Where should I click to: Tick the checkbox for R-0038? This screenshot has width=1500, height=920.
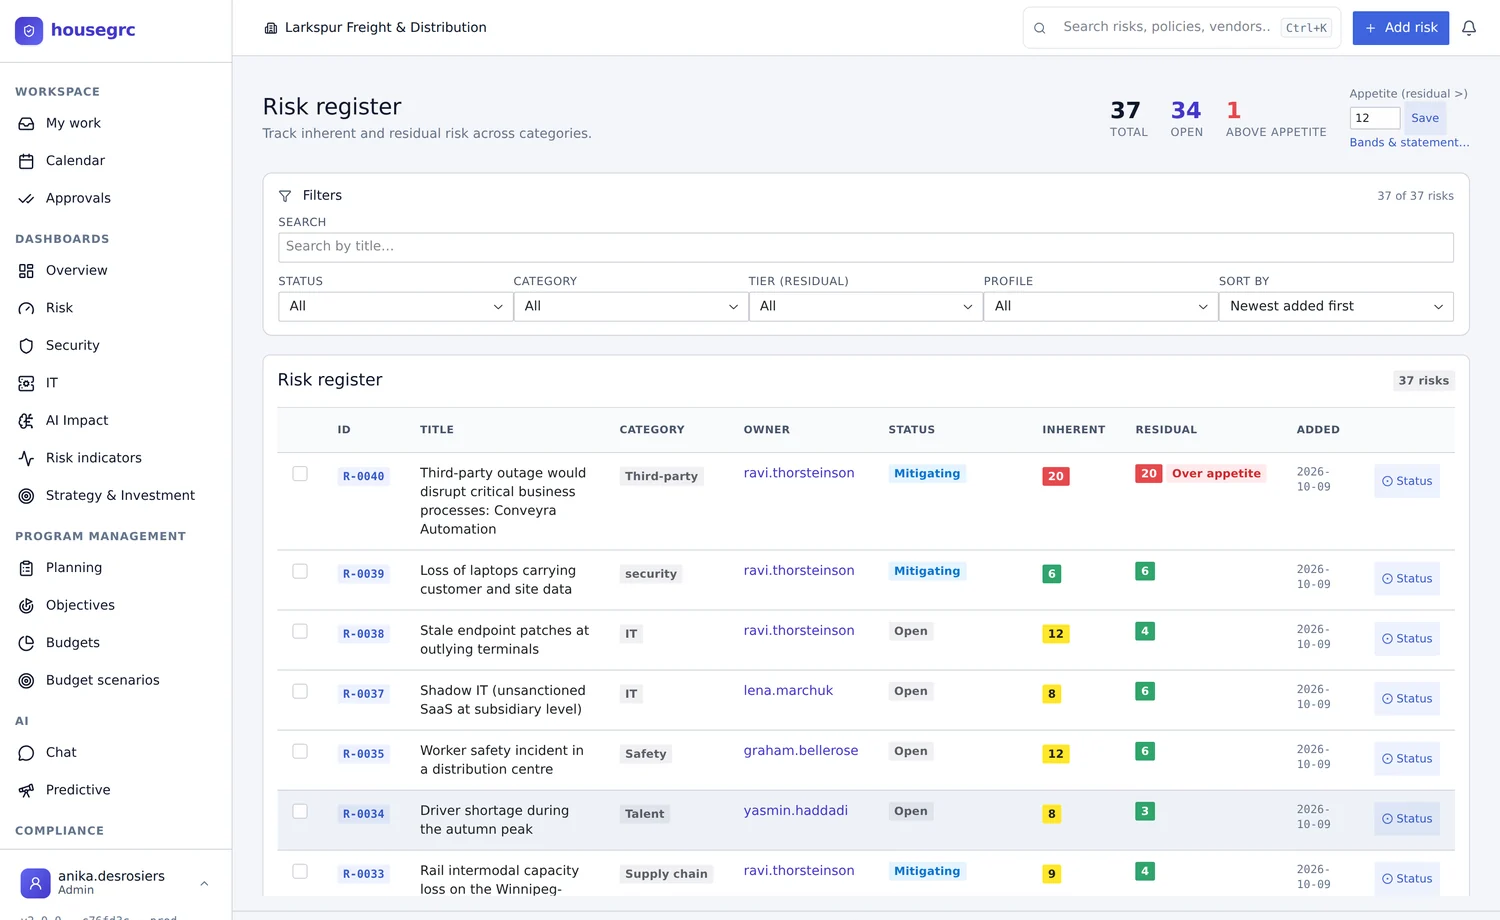click(300, 631)
